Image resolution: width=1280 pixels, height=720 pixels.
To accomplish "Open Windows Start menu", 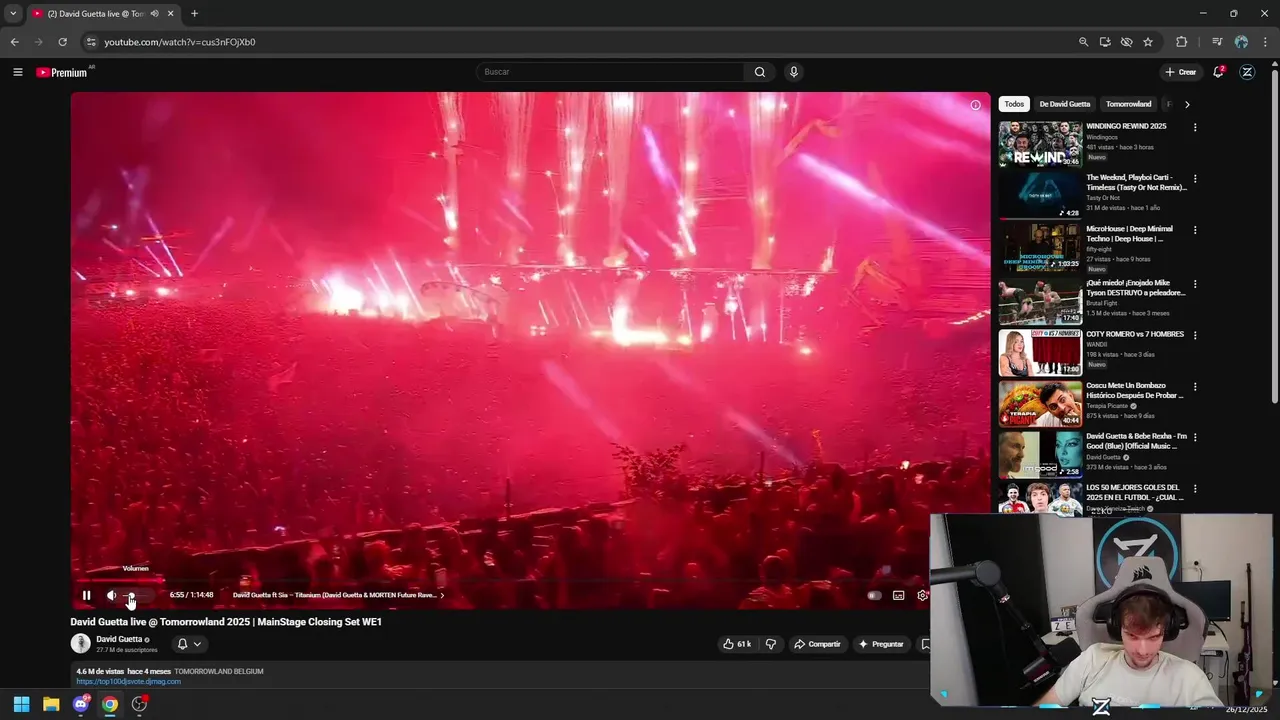I will [x=21, y=704].
